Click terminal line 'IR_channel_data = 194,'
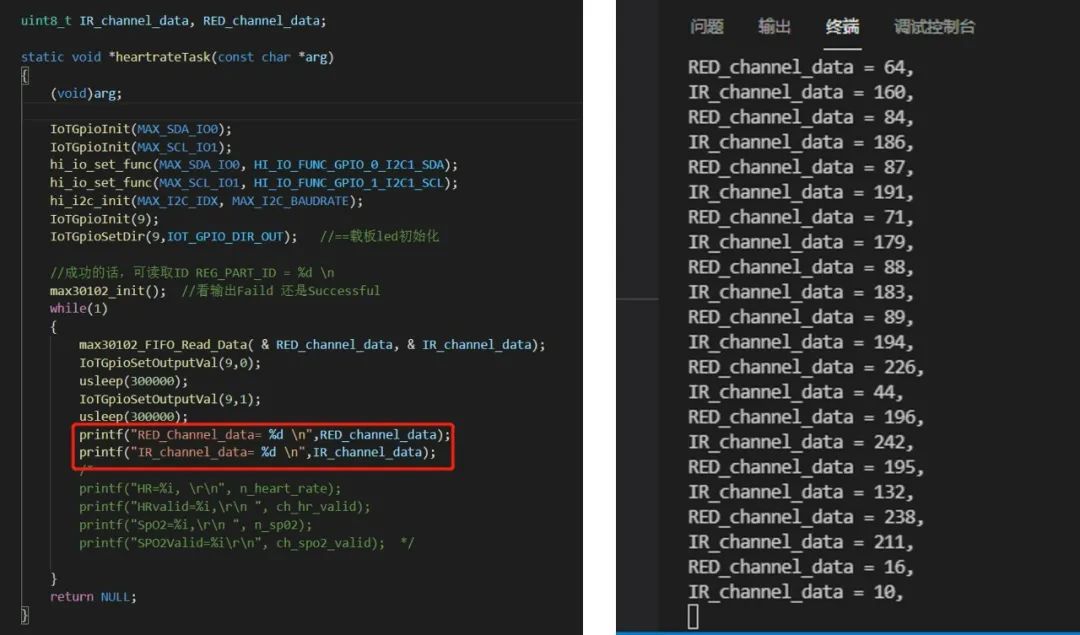This screenshot has width=1080, height=635. point(800,342)
